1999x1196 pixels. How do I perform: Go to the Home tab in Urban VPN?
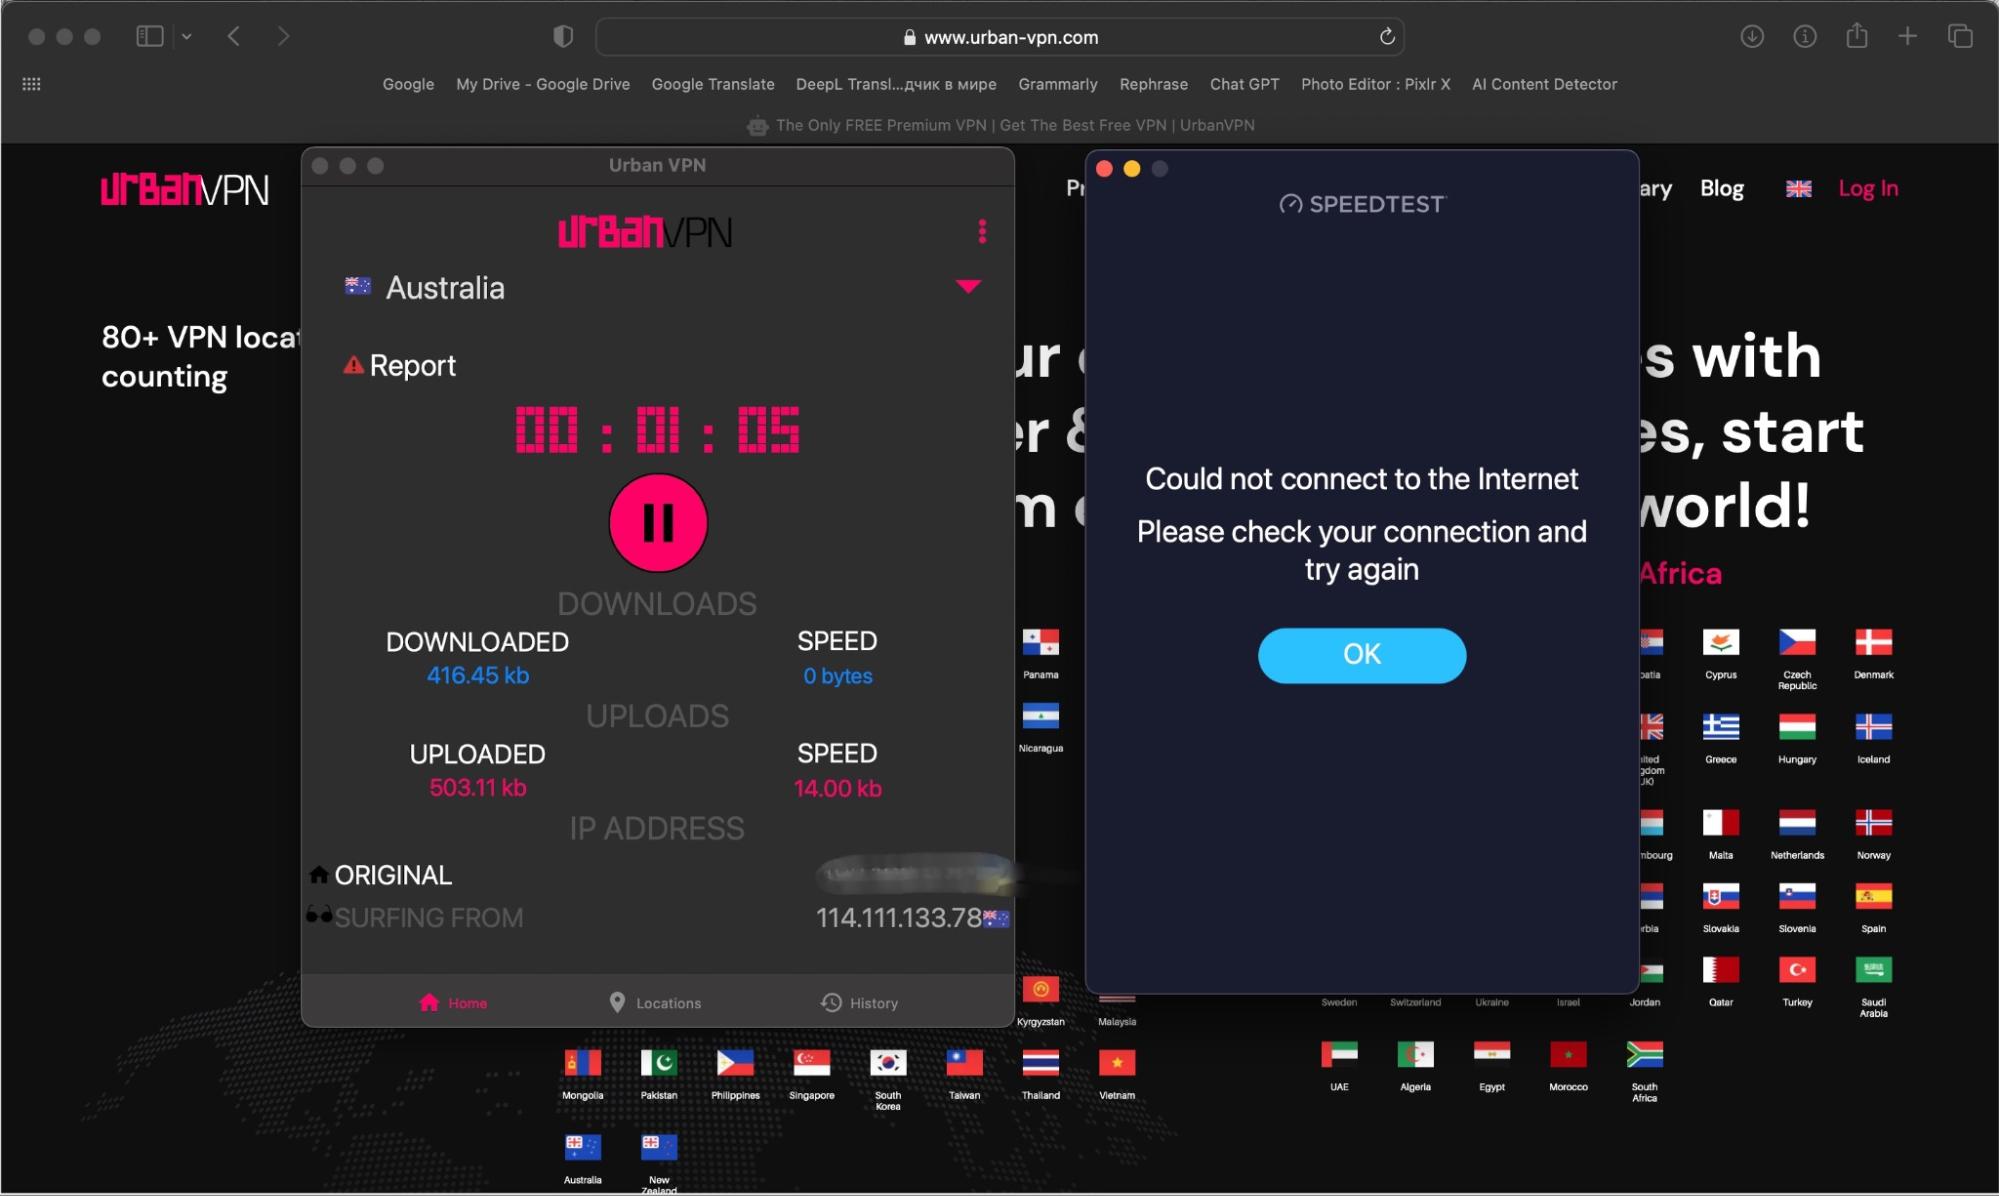(453, 1003)
